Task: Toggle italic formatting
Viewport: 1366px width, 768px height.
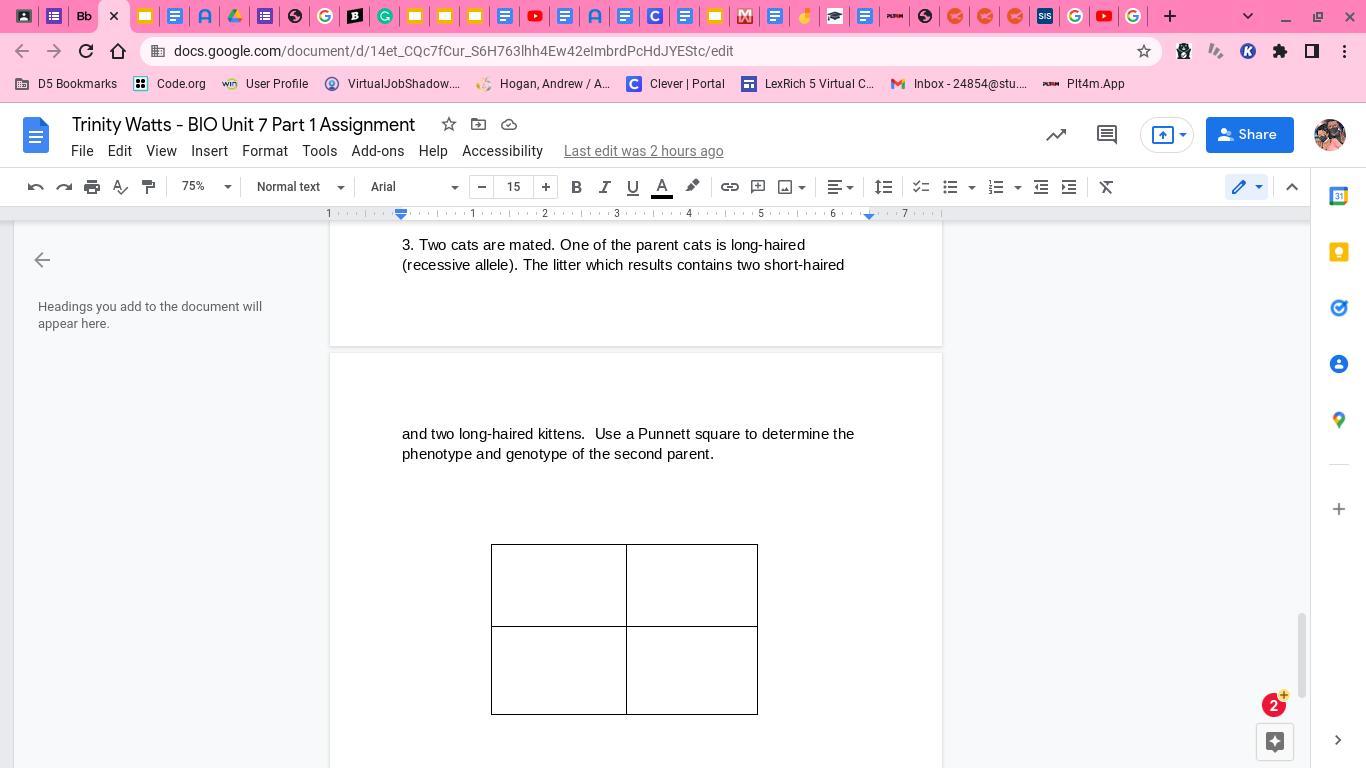Action: (604, 187)
